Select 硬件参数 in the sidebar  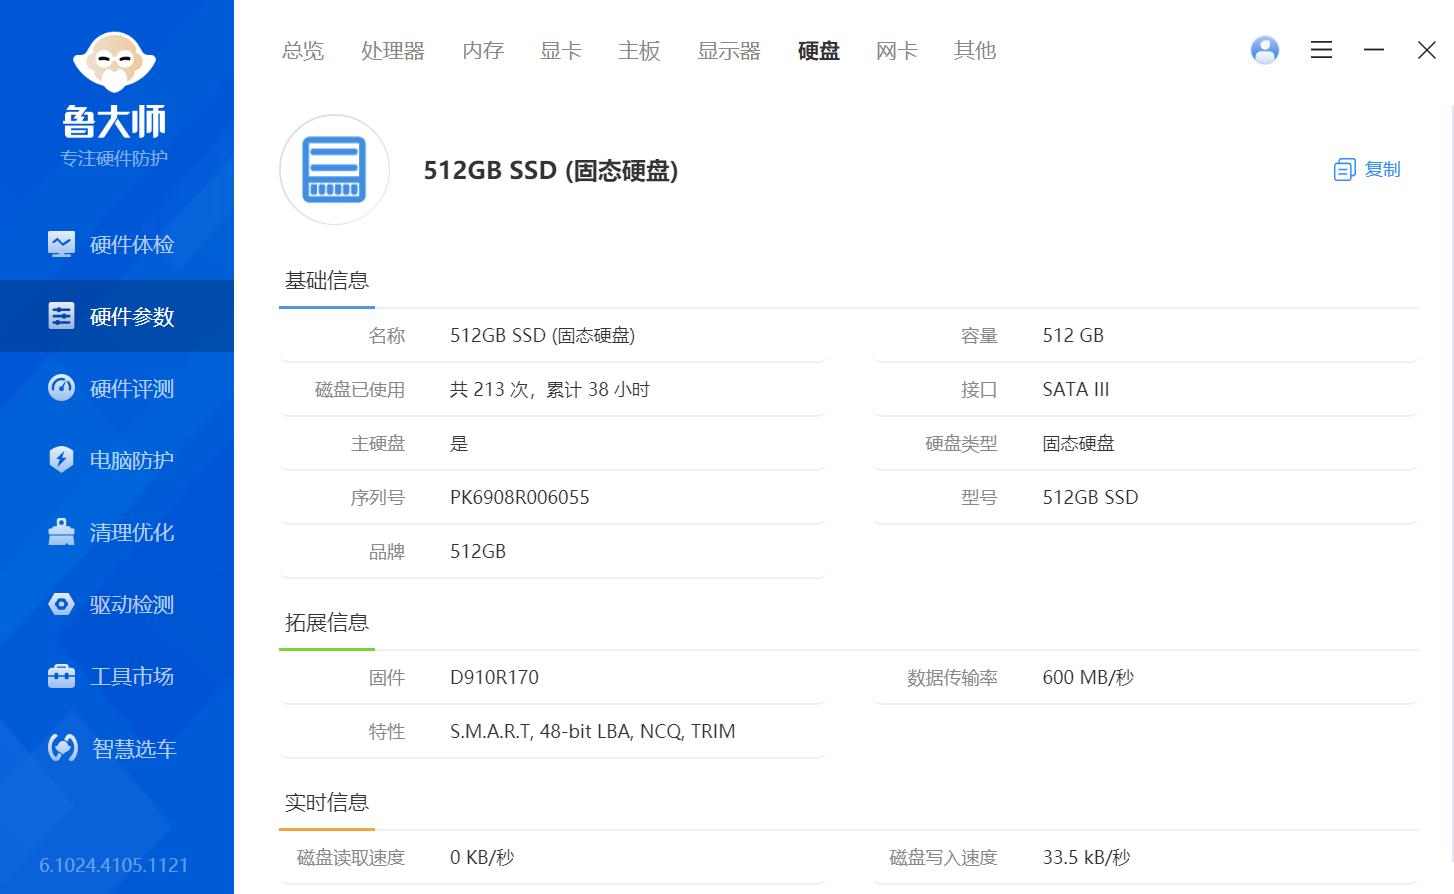[116, 316]
